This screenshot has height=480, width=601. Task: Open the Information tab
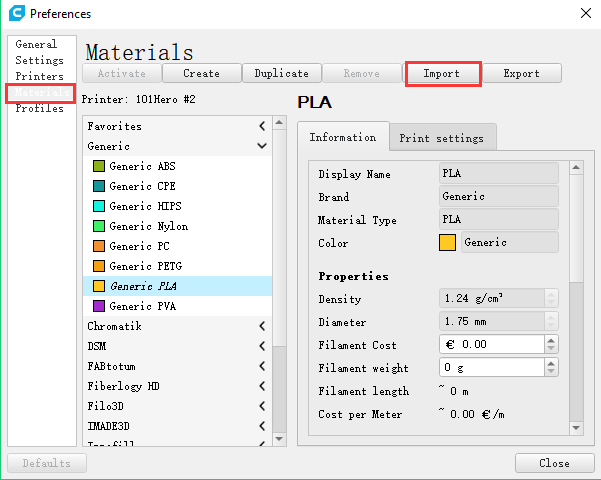point(342,137)
